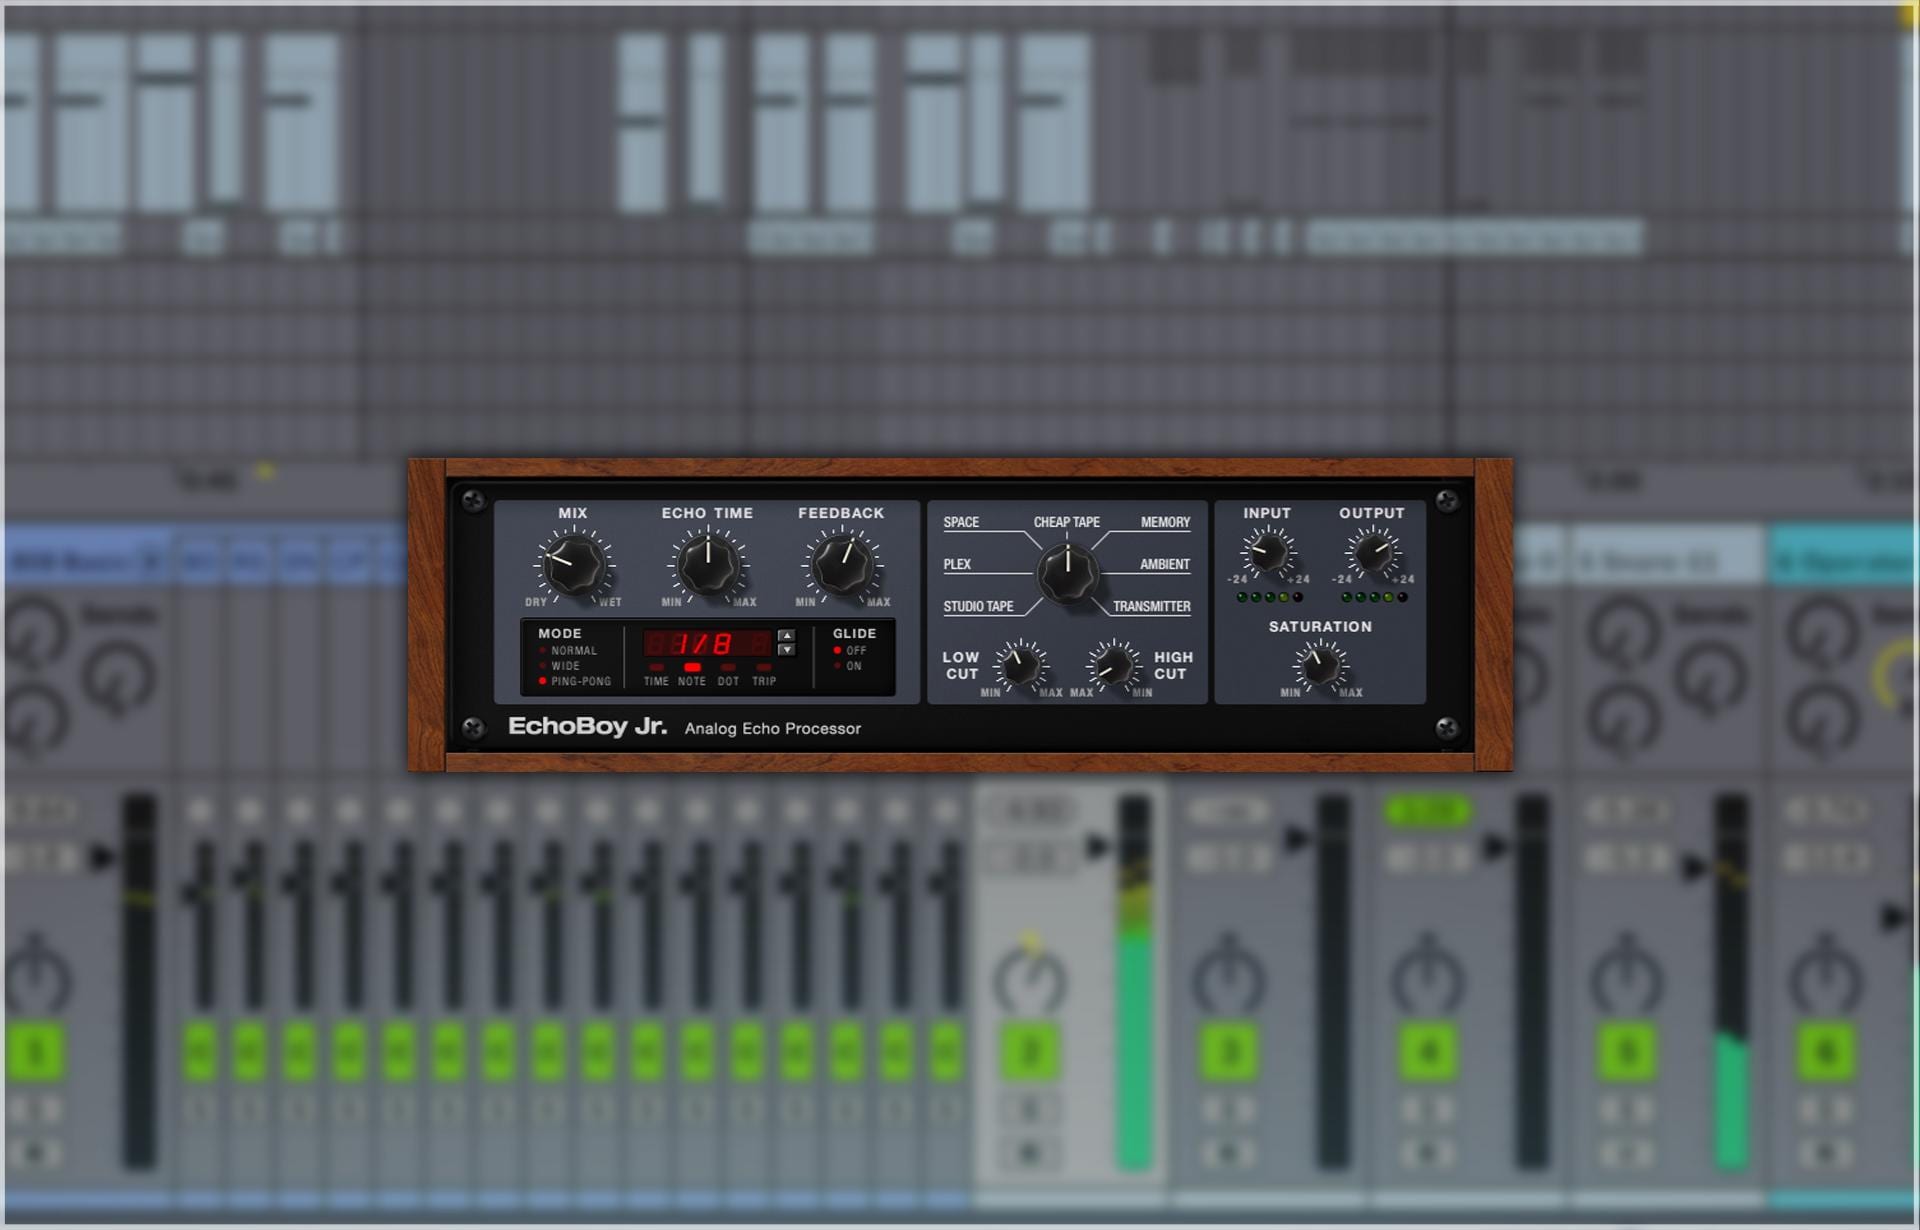Enable the TRIP sync mode LED
1920x1230 pixels.
(x=764, y=667)
